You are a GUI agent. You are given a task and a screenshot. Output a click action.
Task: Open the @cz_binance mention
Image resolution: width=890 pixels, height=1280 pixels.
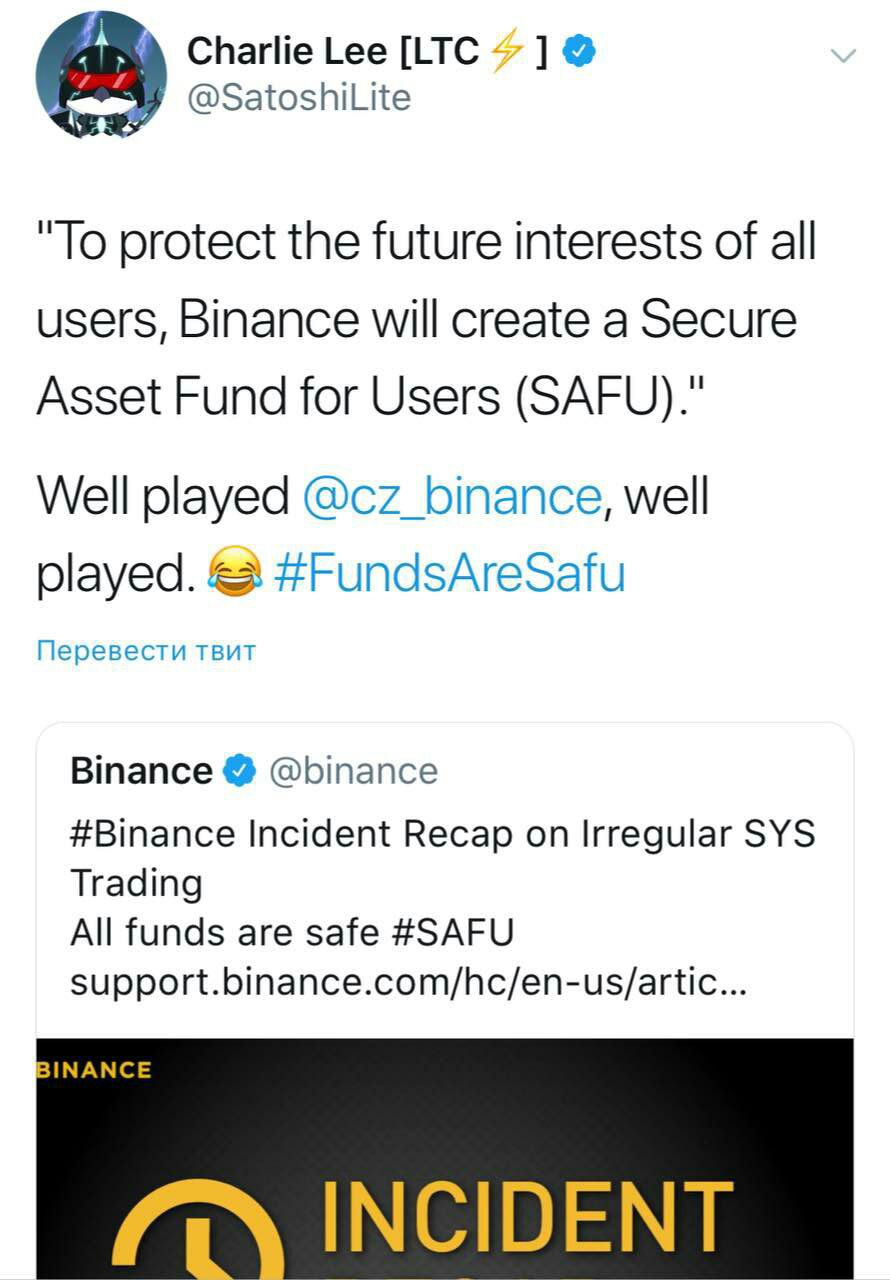pyautogui.click(x=451, y=497)
